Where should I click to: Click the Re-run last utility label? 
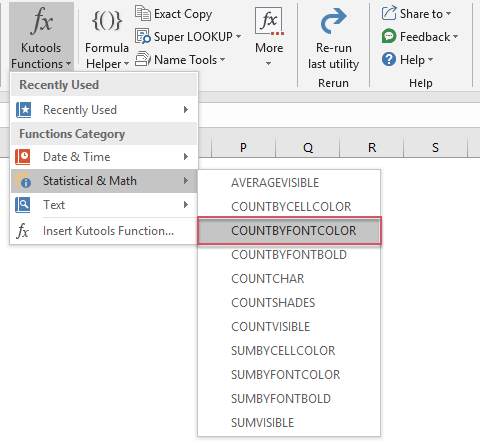[333, 56]
